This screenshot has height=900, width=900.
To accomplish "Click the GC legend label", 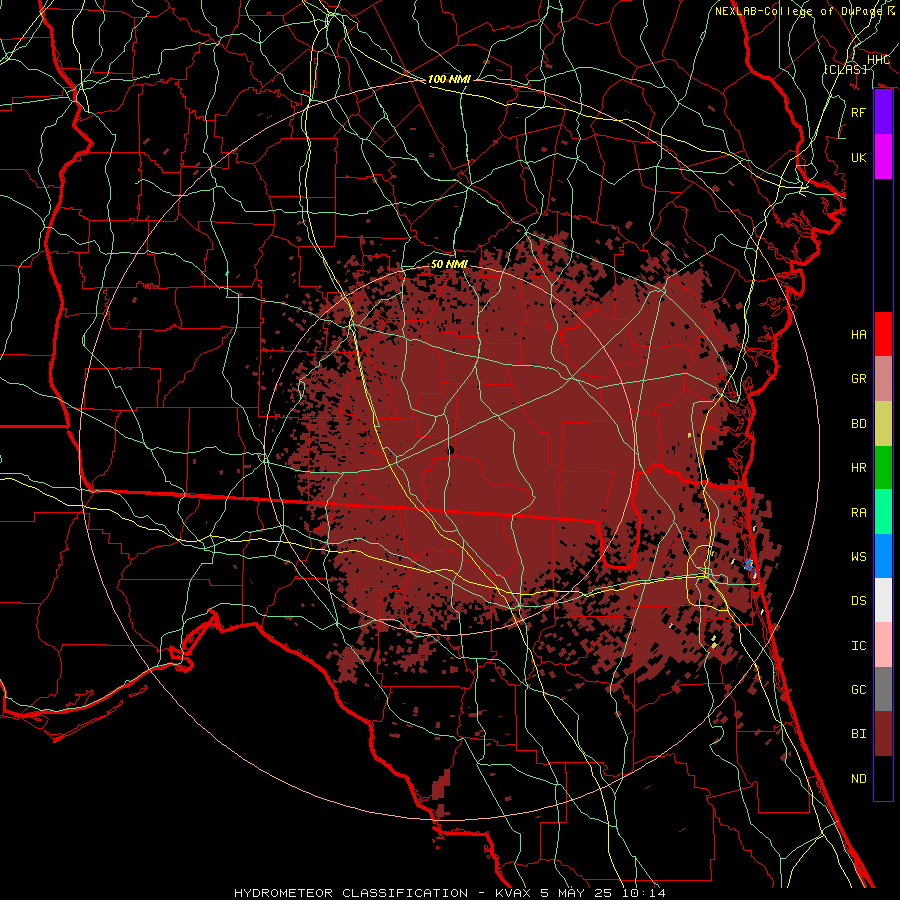I will pyautogui.click(x=859, y=689).
